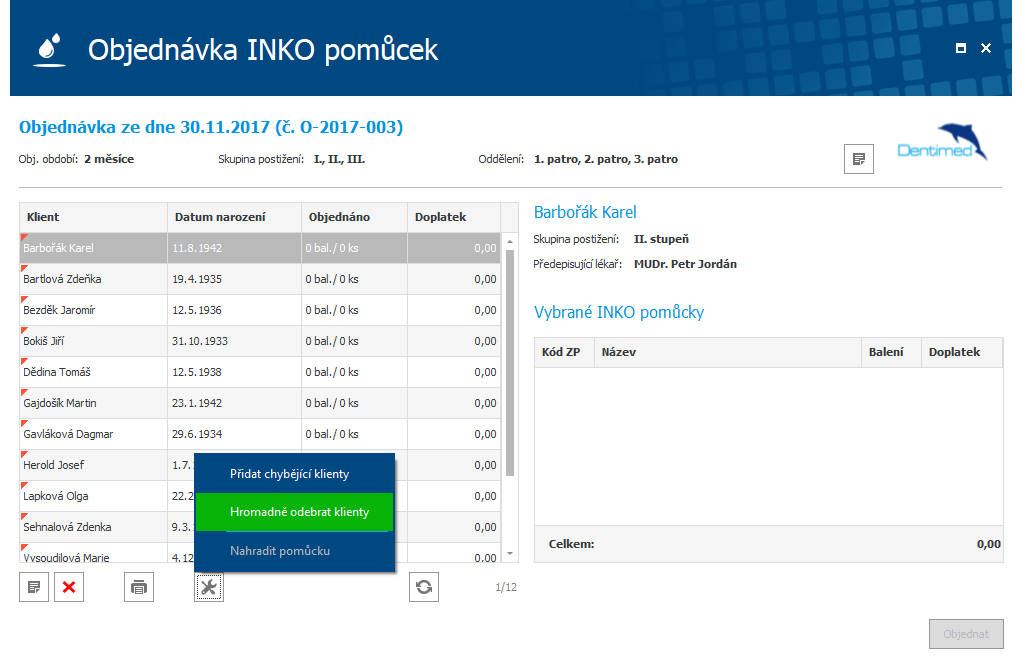Select client row Barbořák Karel
The width and height of the screenshot is (1022, 664).
260,248
